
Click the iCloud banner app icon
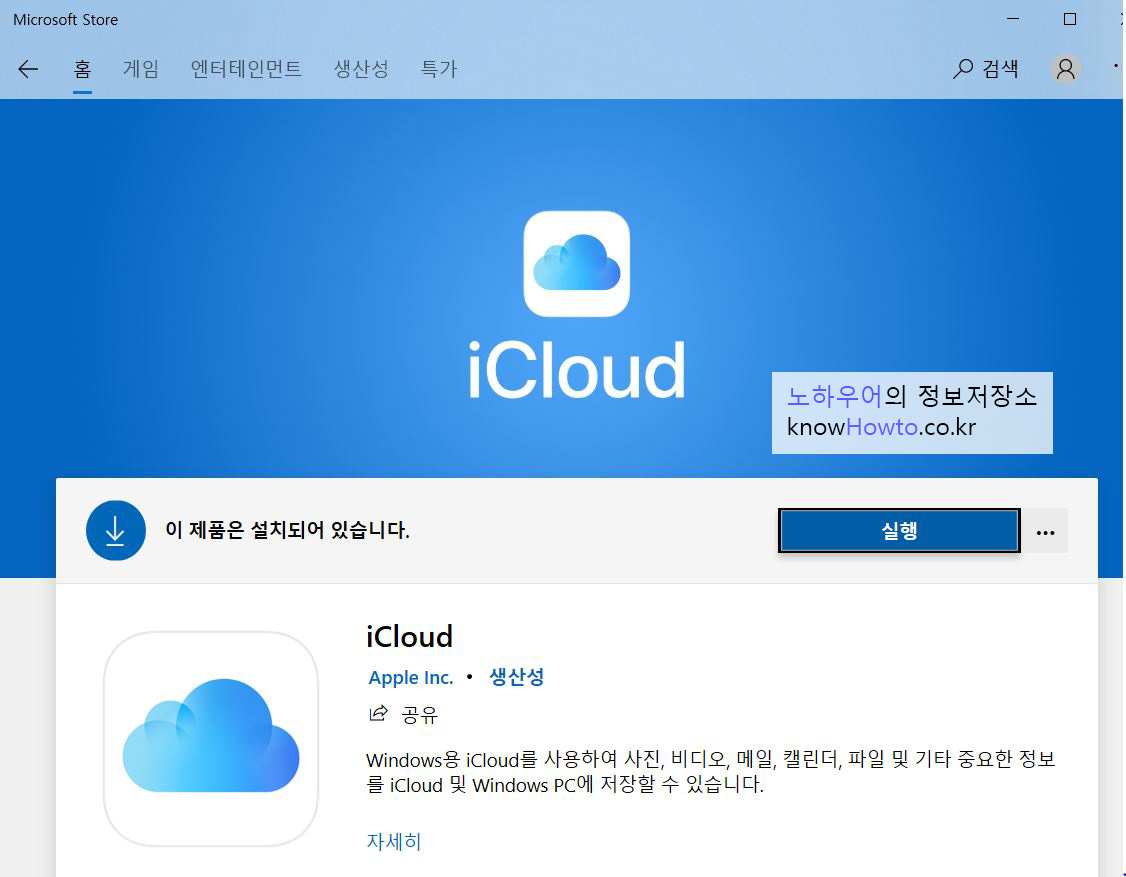[577, 264]
